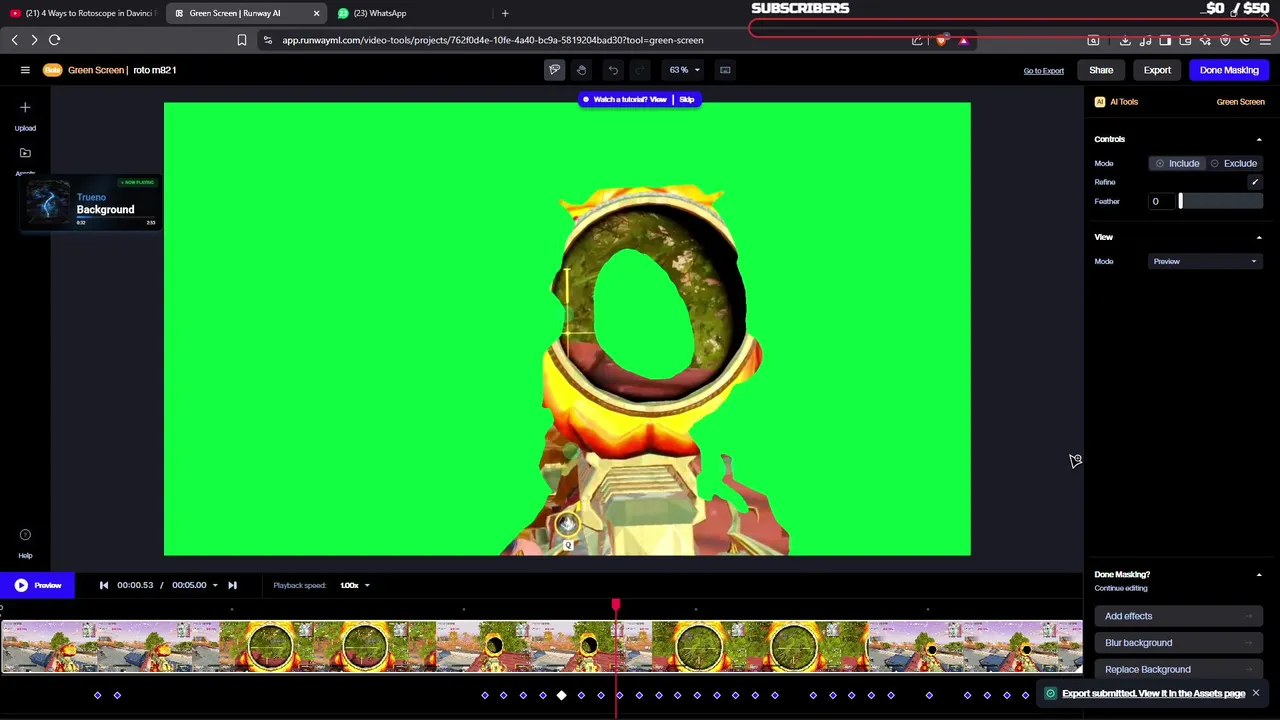Open the browser main menu icon

point(1265,40)
